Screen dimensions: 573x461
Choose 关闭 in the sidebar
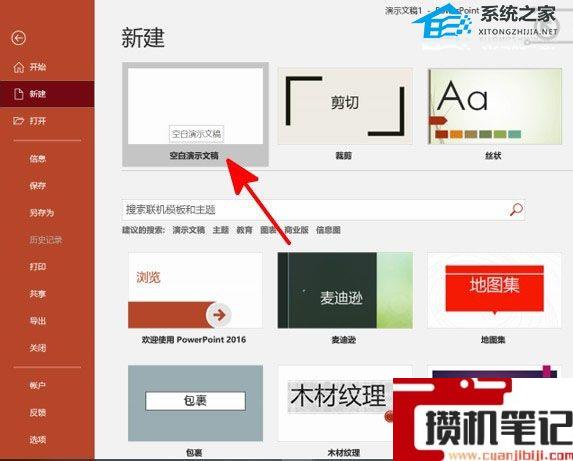click(38, 348)
